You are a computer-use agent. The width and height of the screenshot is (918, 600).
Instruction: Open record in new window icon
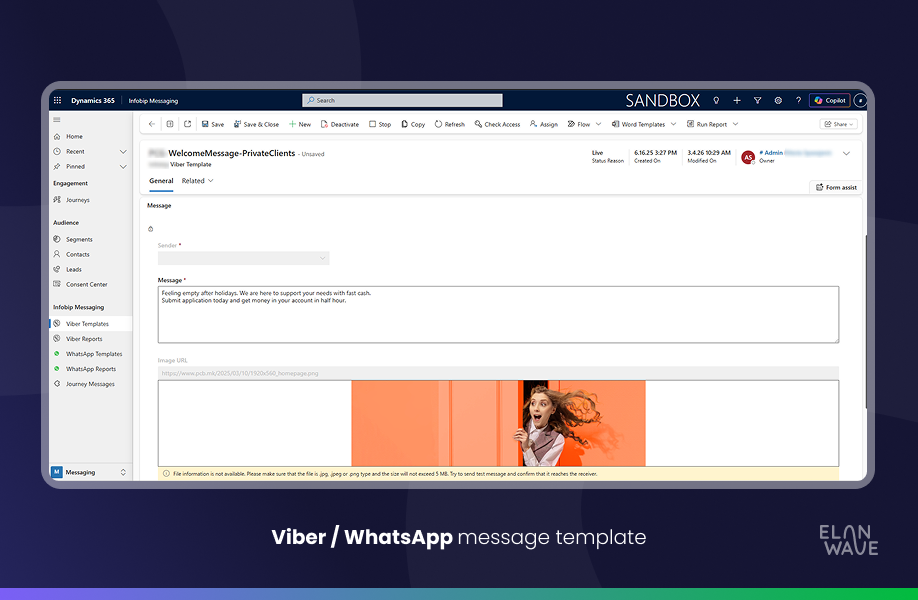click(187, 124)
